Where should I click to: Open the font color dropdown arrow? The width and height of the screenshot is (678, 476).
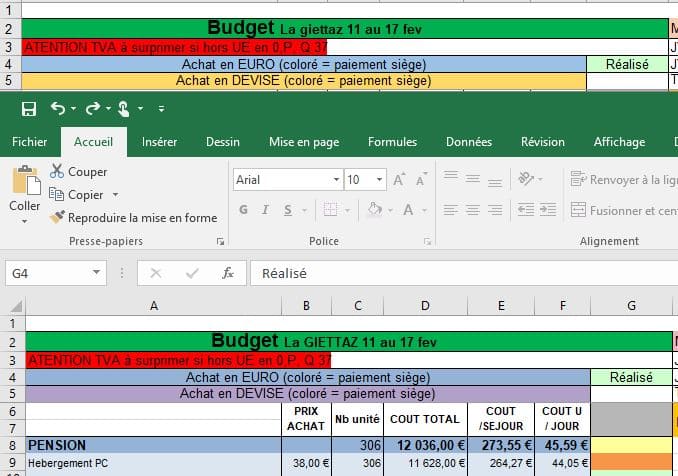click(425, 211)
